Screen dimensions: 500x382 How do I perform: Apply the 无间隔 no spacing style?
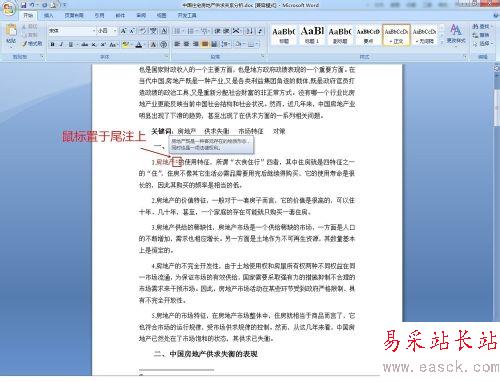point(424,35)
